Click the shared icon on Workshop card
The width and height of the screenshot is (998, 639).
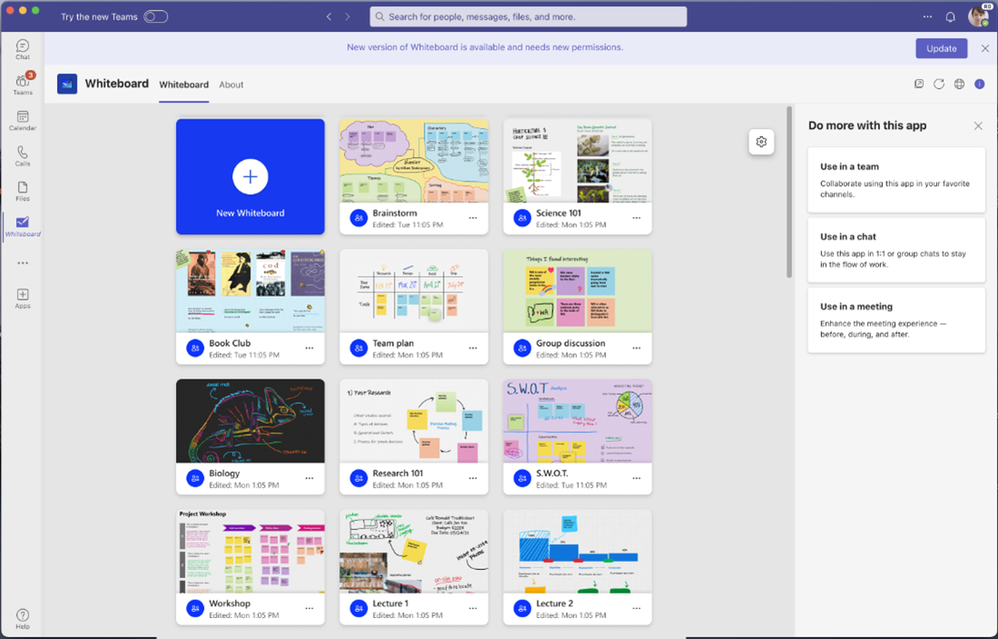pyautogui.click(x=195, y=608)
